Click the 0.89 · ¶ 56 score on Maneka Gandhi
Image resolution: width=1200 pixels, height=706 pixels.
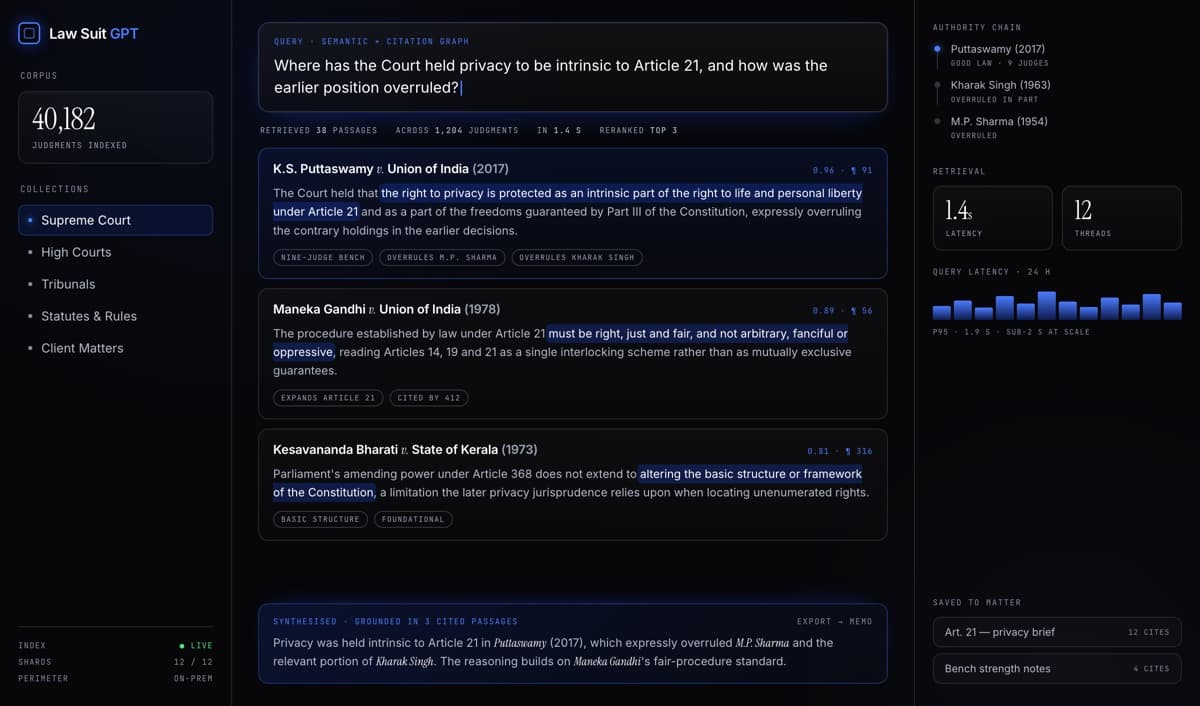coord(842,311)
